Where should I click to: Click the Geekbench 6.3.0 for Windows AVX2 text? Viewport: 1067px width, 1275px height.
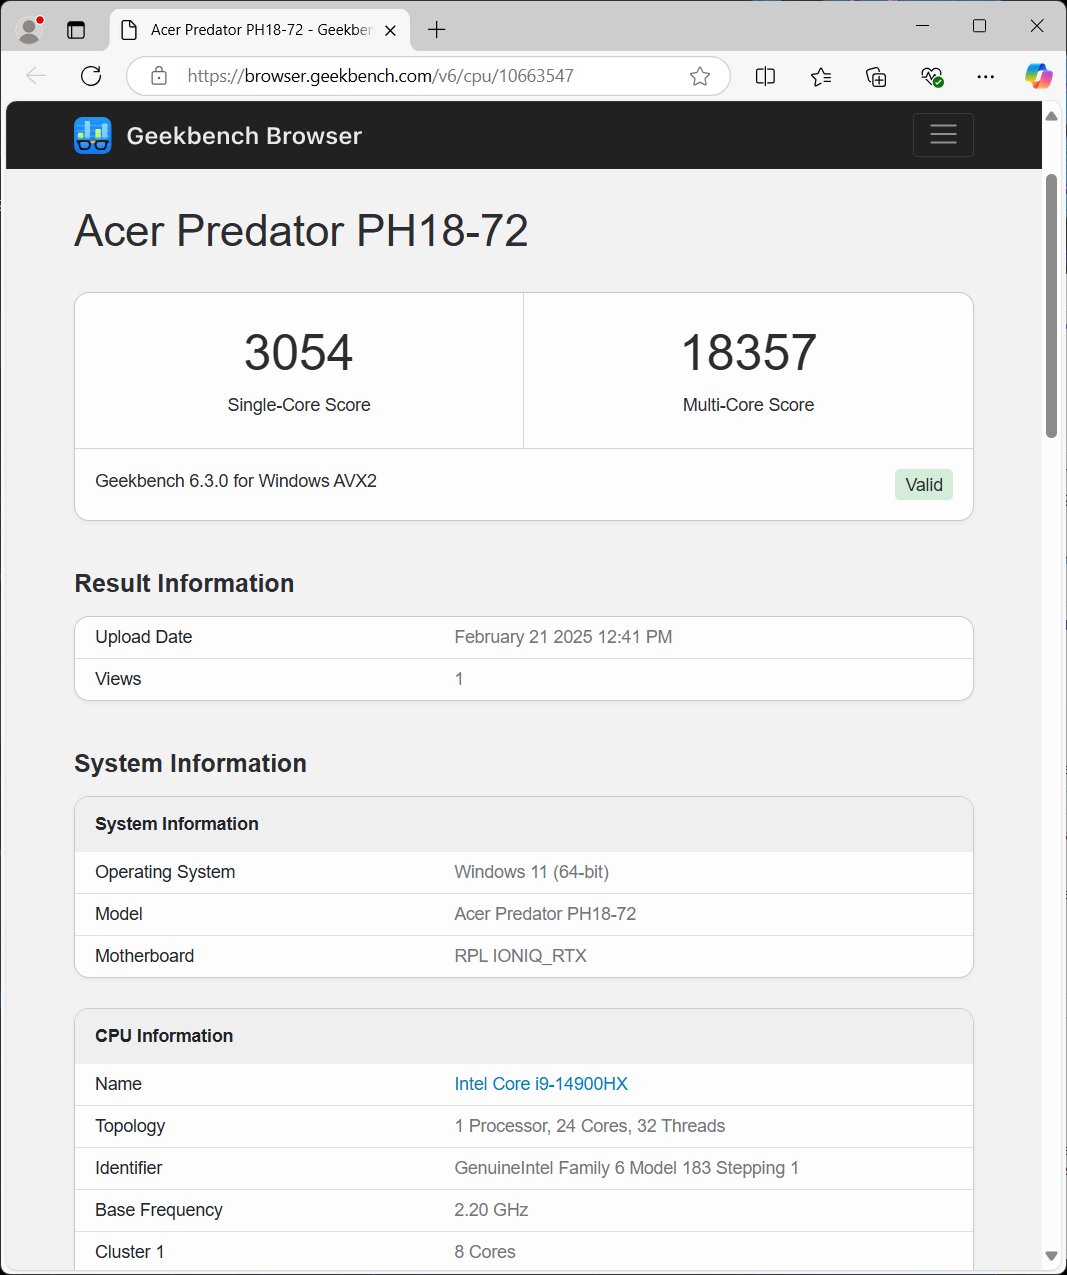tap(236, 481)
